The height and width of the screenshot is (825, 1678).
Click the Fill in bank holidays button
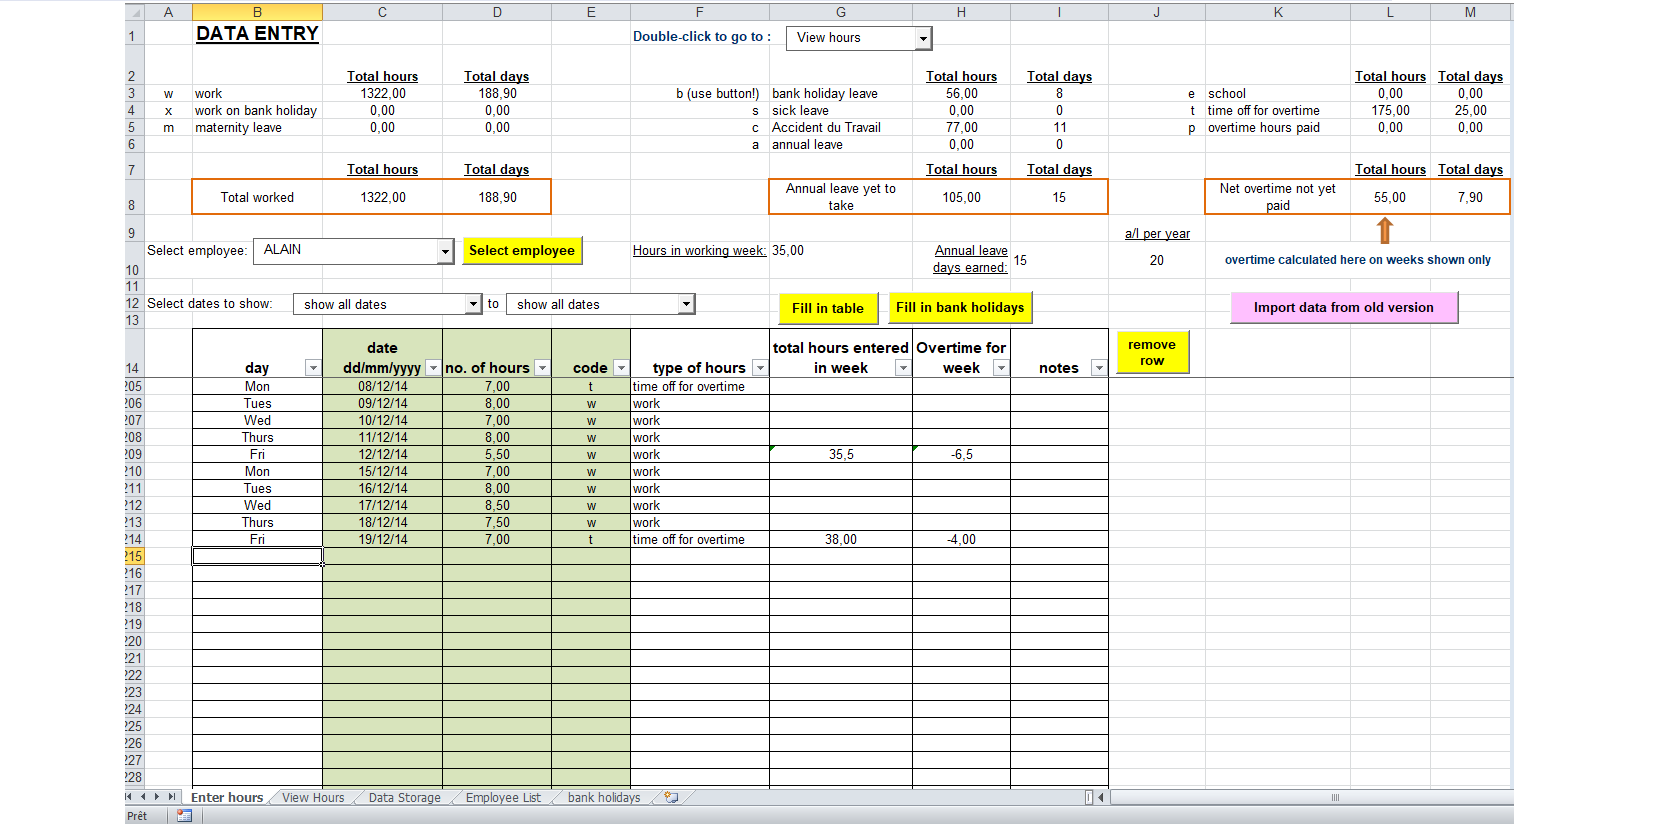click(959, 308)
